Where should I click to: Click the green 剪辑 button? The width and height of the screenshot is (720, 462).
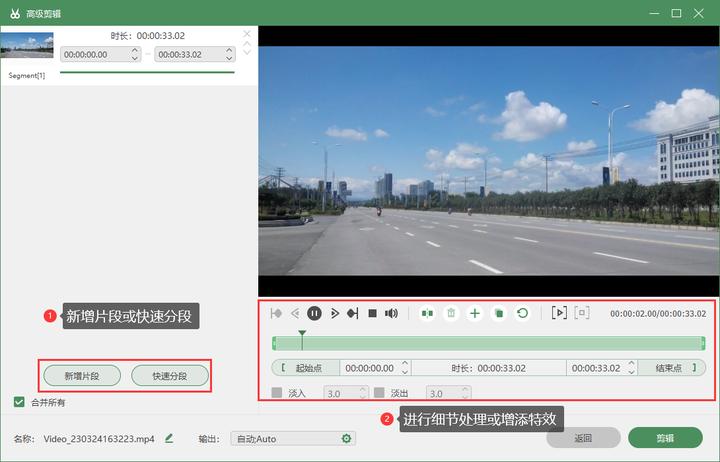pos(665,438)
